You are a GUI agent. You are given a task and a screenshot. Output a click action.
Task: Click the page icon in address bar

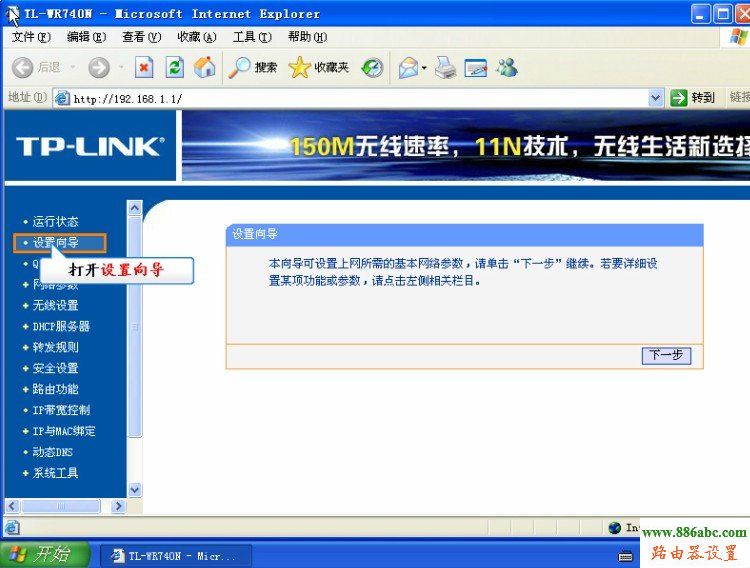tap(62, 99)
